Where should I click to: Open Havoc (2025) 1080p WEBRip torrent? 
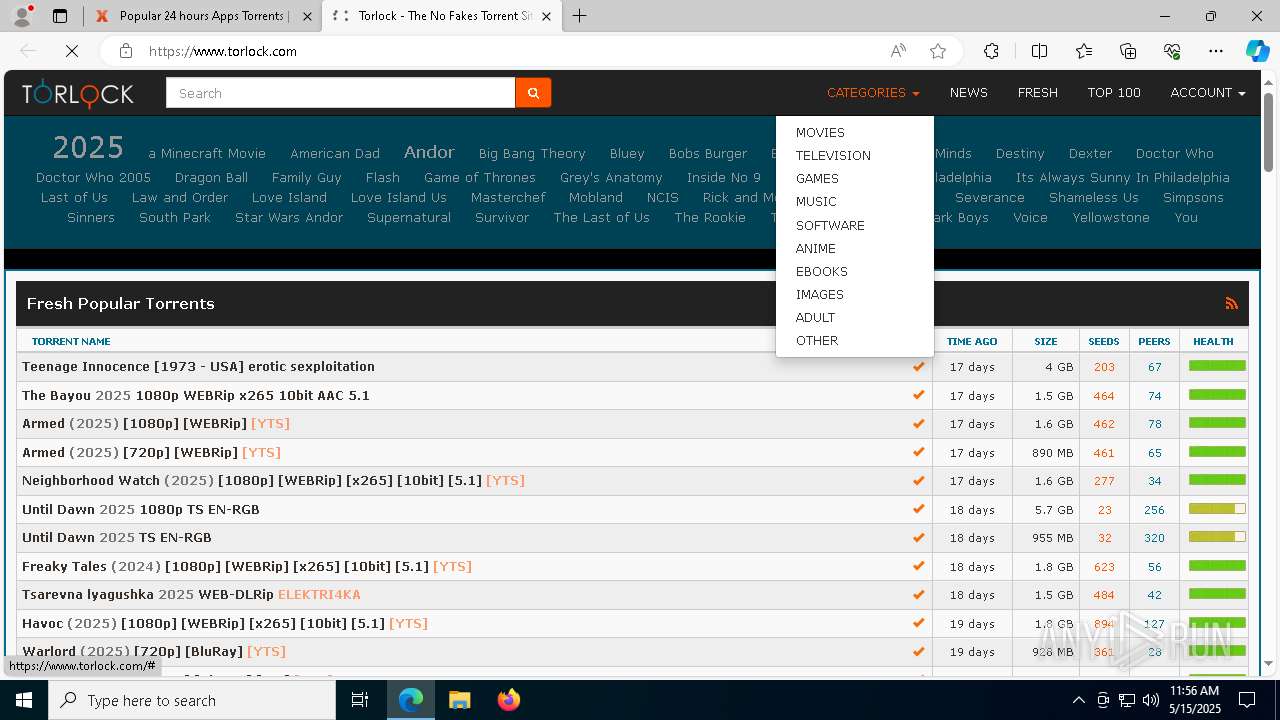click(x=225, y=623)
